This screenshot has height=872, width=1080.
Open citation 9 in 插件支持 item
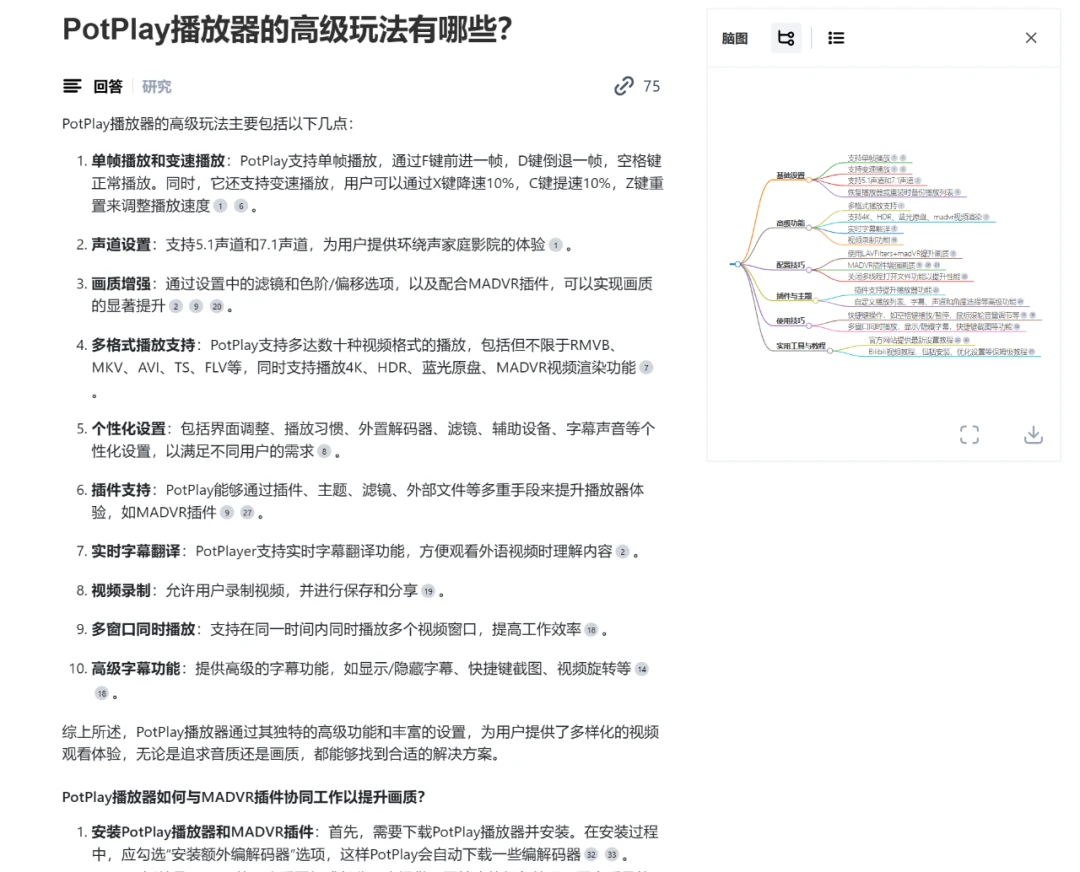point(227,512)
